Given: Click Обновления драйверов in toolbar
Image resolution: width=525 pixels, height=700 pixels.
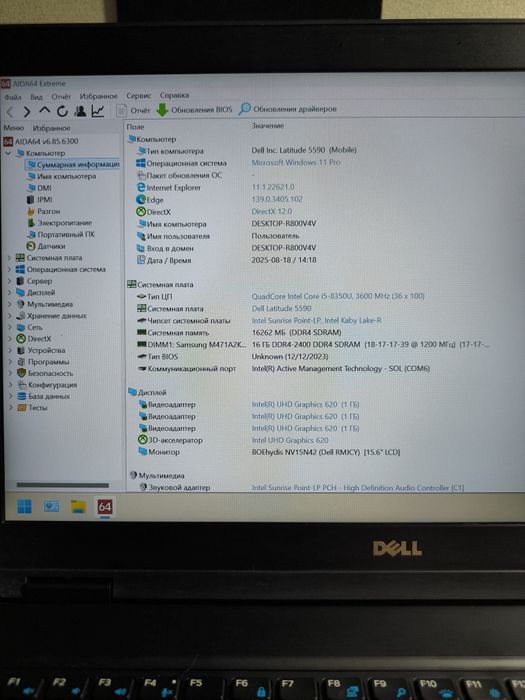Looking at the screenshot, I should 288,109.
